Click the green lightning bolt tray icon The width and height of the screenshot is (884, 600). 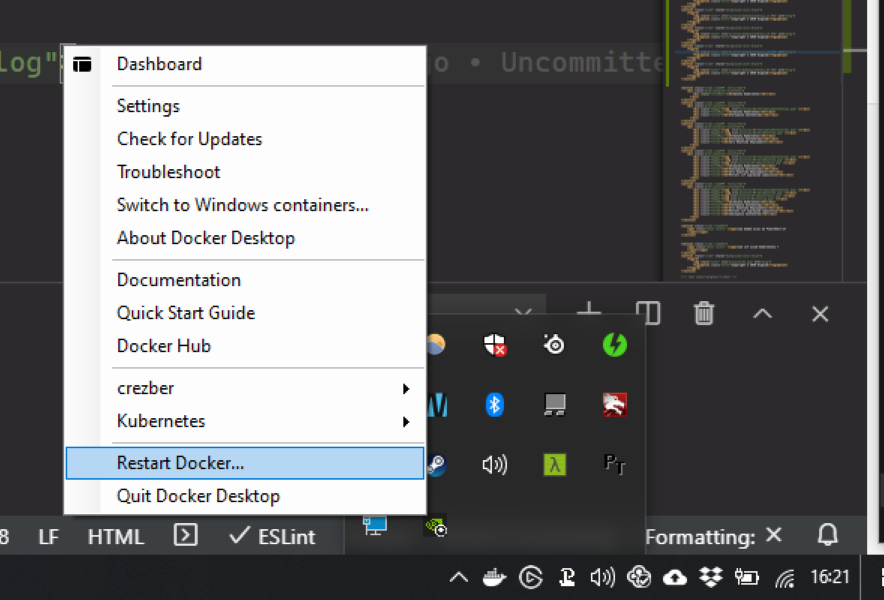click(x=615, y=344)
